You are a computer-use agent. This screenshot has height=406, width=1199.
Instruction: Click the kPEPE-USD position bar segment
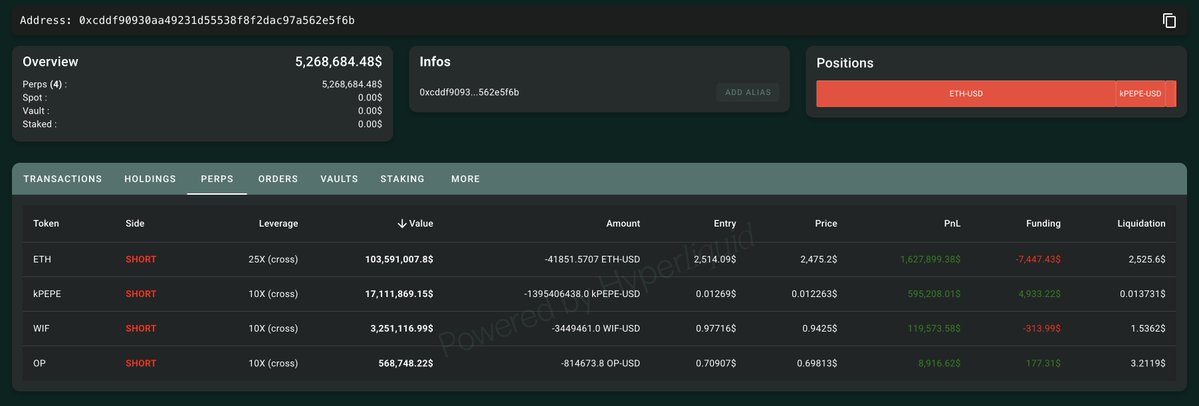pyautogui.click(x=1140, y=94)
